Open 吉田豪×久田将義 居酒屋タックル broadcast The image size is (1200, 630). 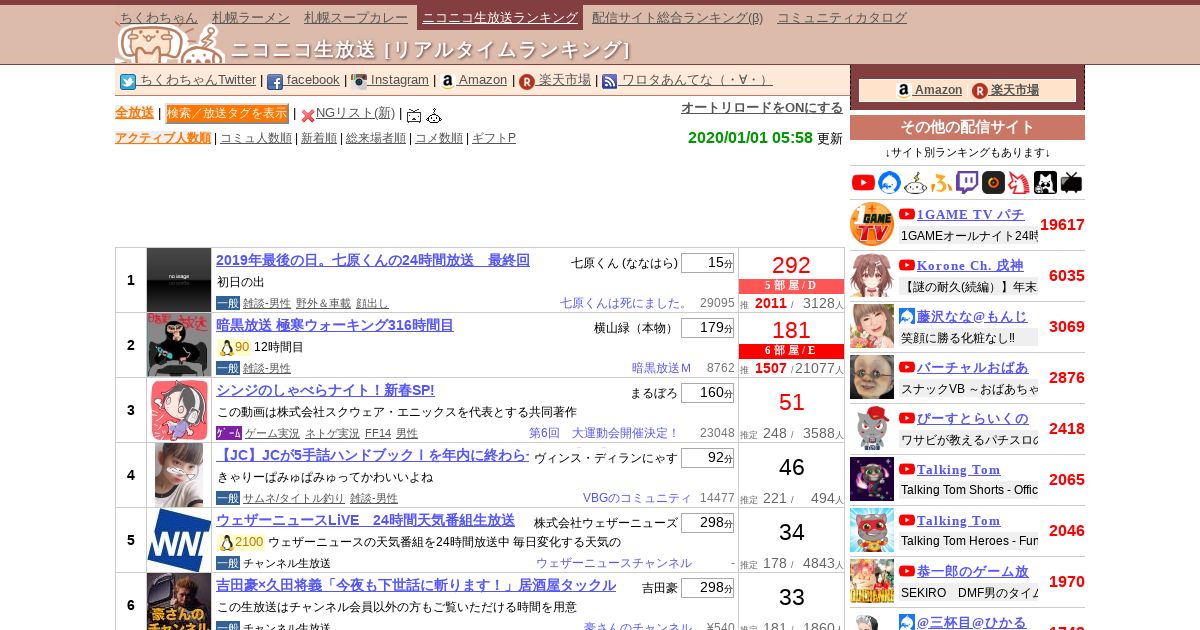(x=416, y=585)
